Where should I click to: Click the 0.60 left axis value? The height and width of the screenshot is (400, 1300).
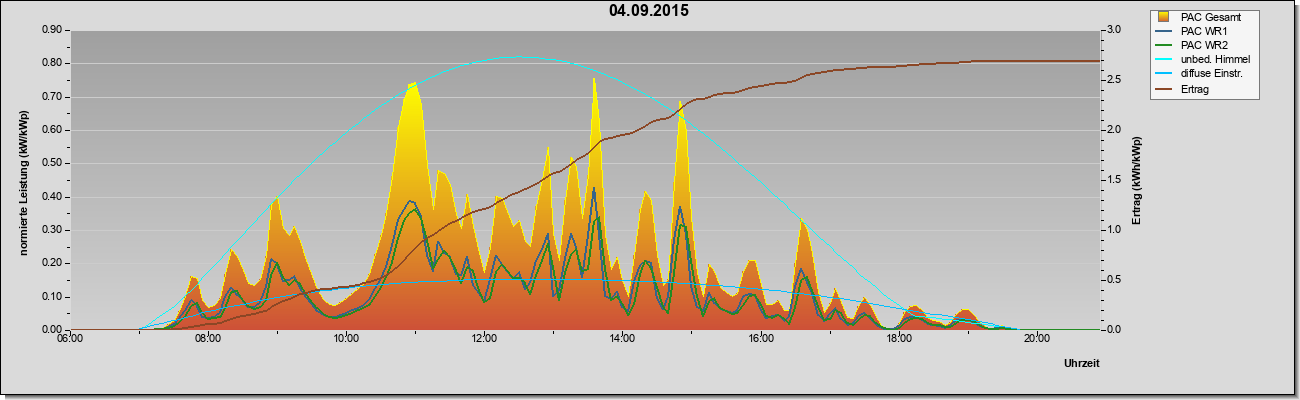(53, 130)
